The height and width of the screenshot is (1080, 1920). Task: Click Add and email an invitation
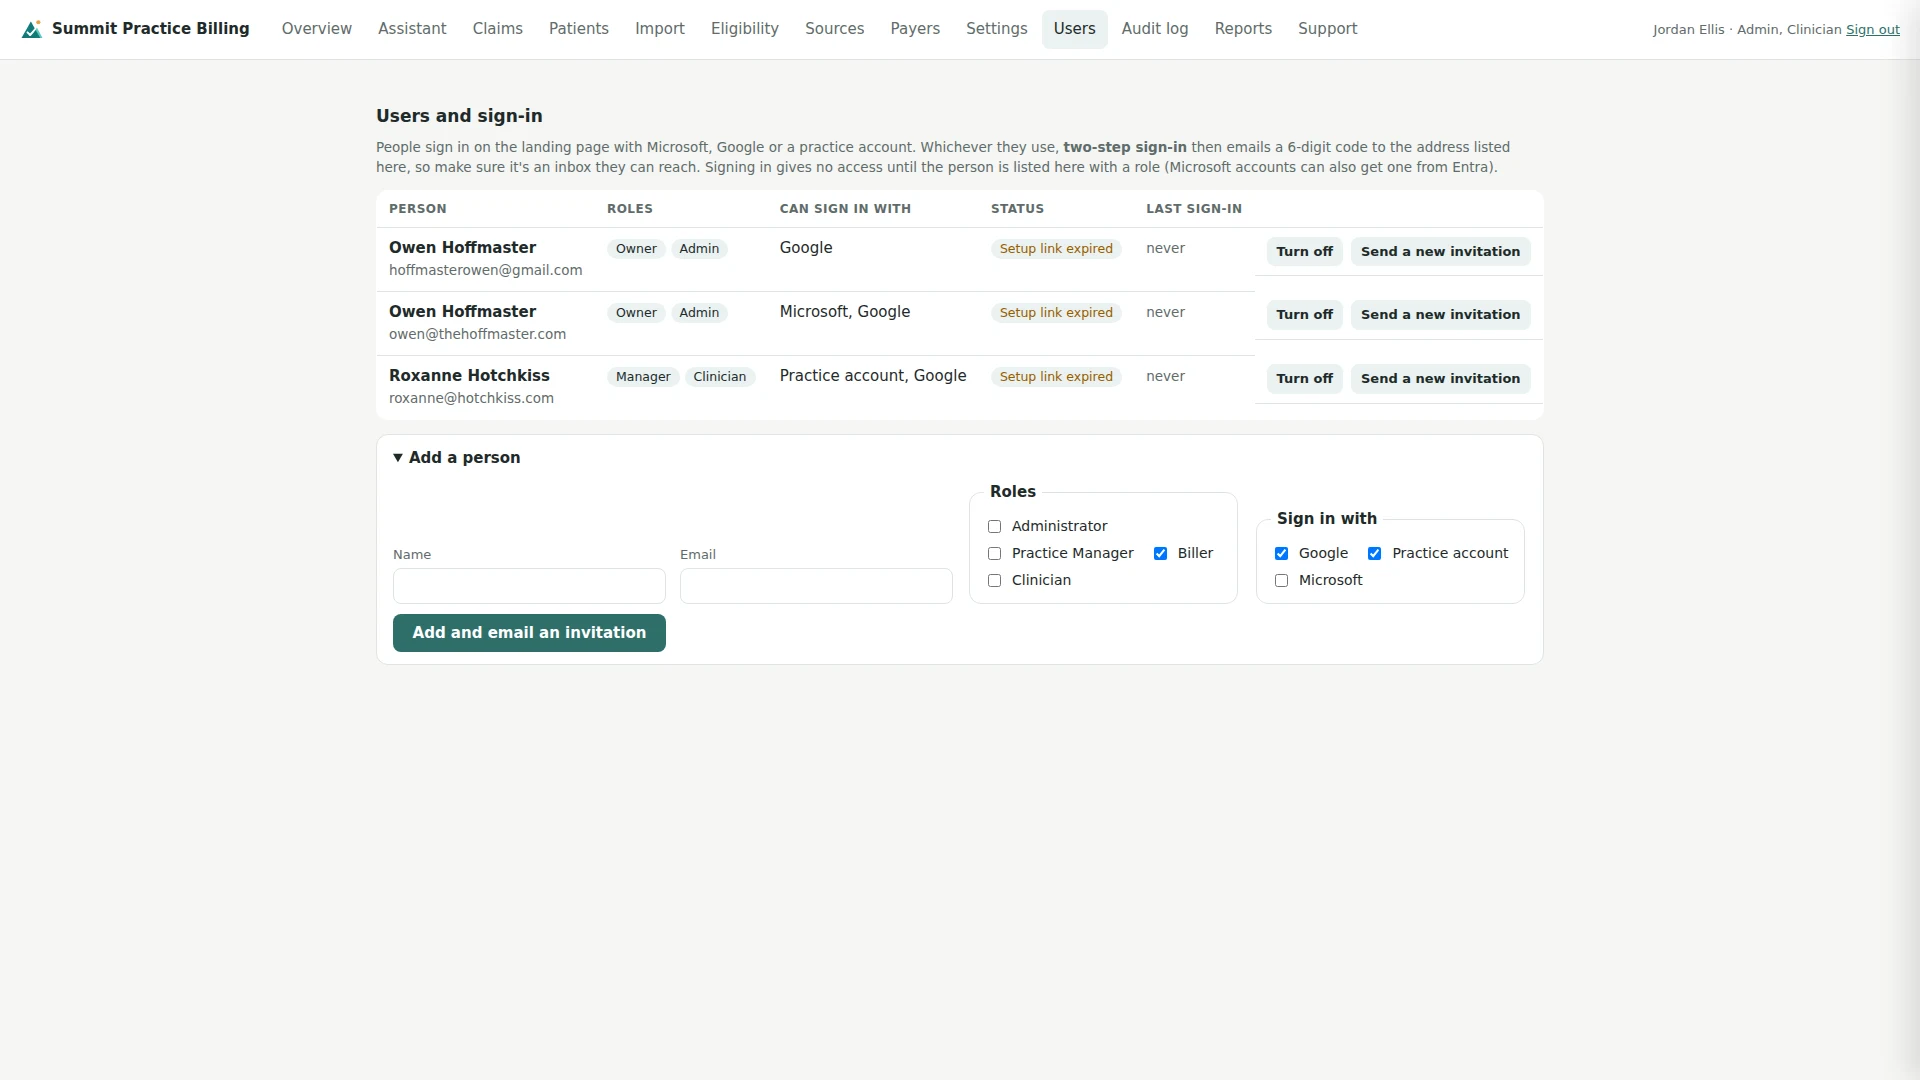coord(529,633)
